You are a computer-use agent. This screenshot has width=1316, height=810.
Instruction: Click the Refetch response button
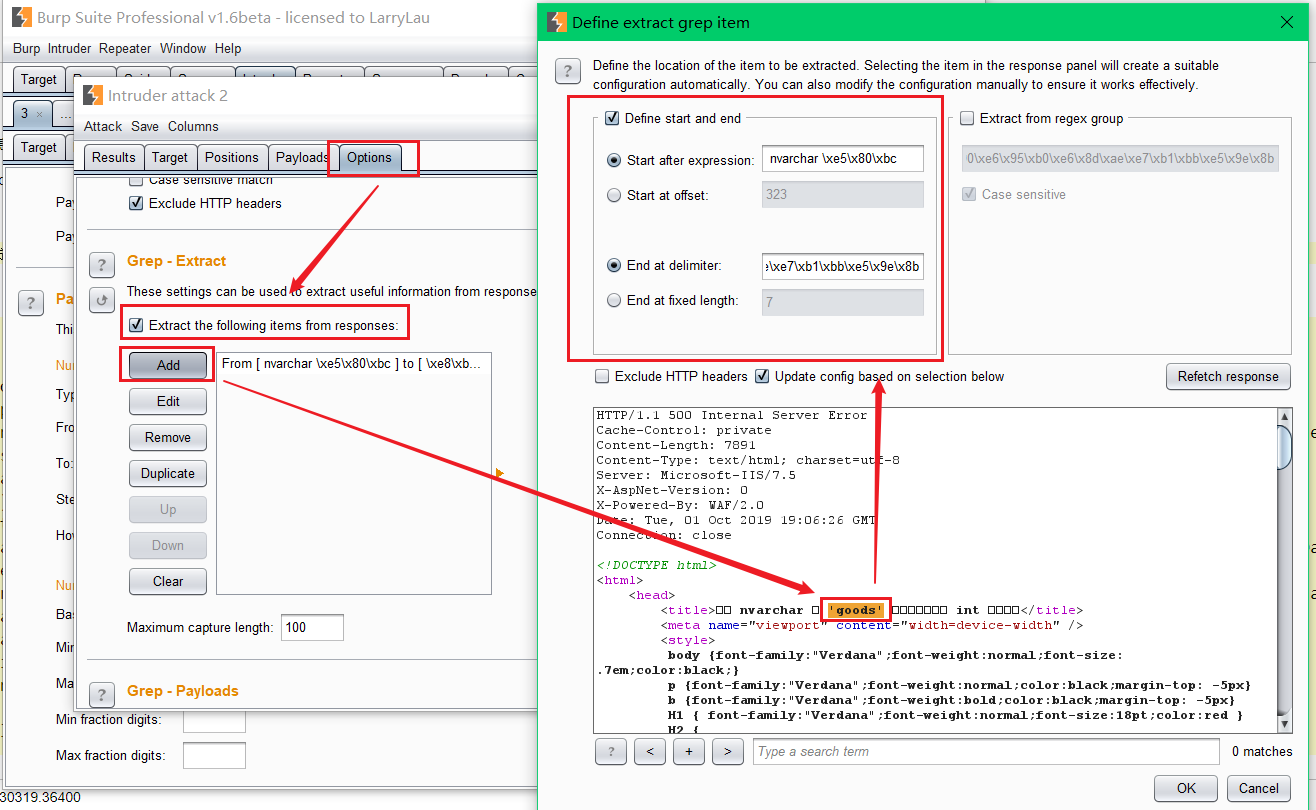pyautogui.click(x=1228, y=377)
